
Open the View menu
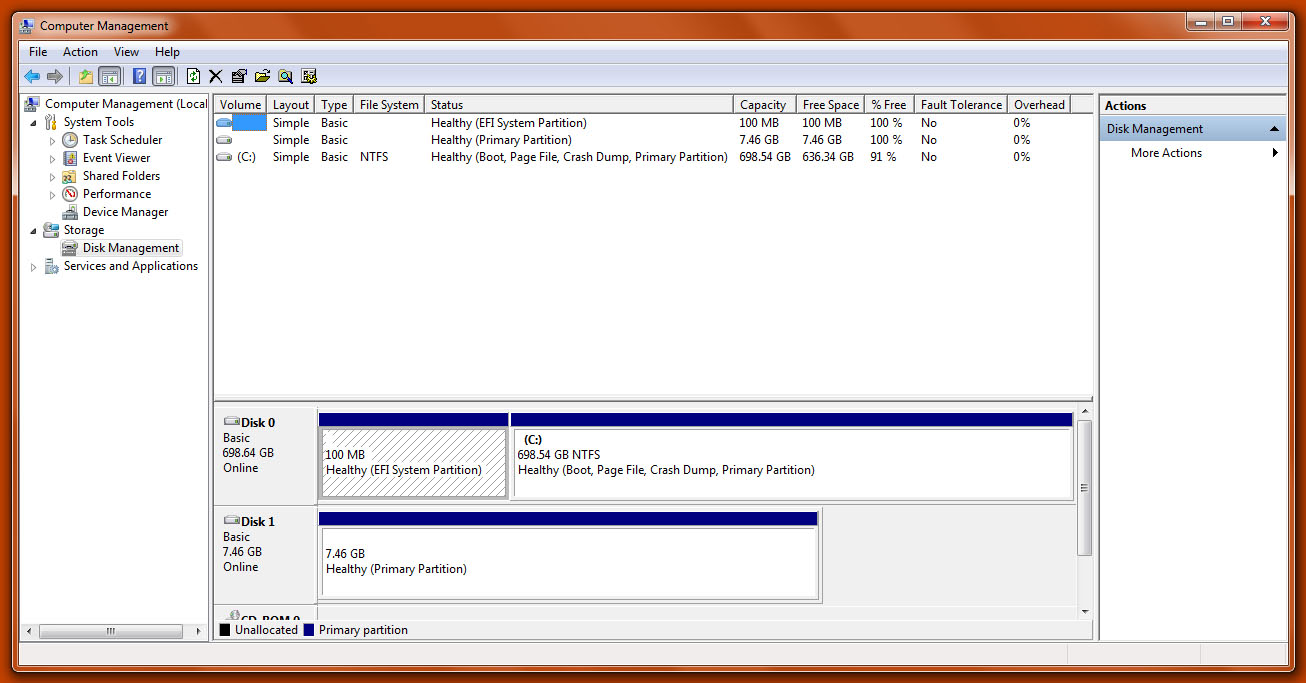126,52
